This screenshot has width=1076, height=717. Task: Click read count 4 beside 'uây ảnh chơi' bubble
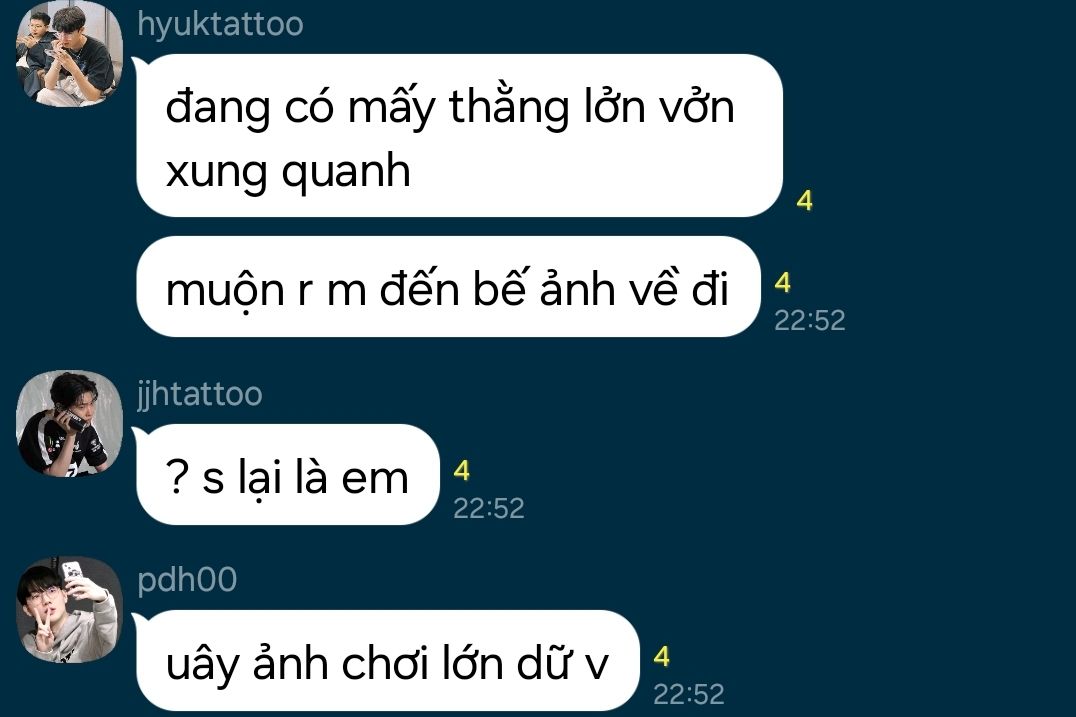pos(662,657)
